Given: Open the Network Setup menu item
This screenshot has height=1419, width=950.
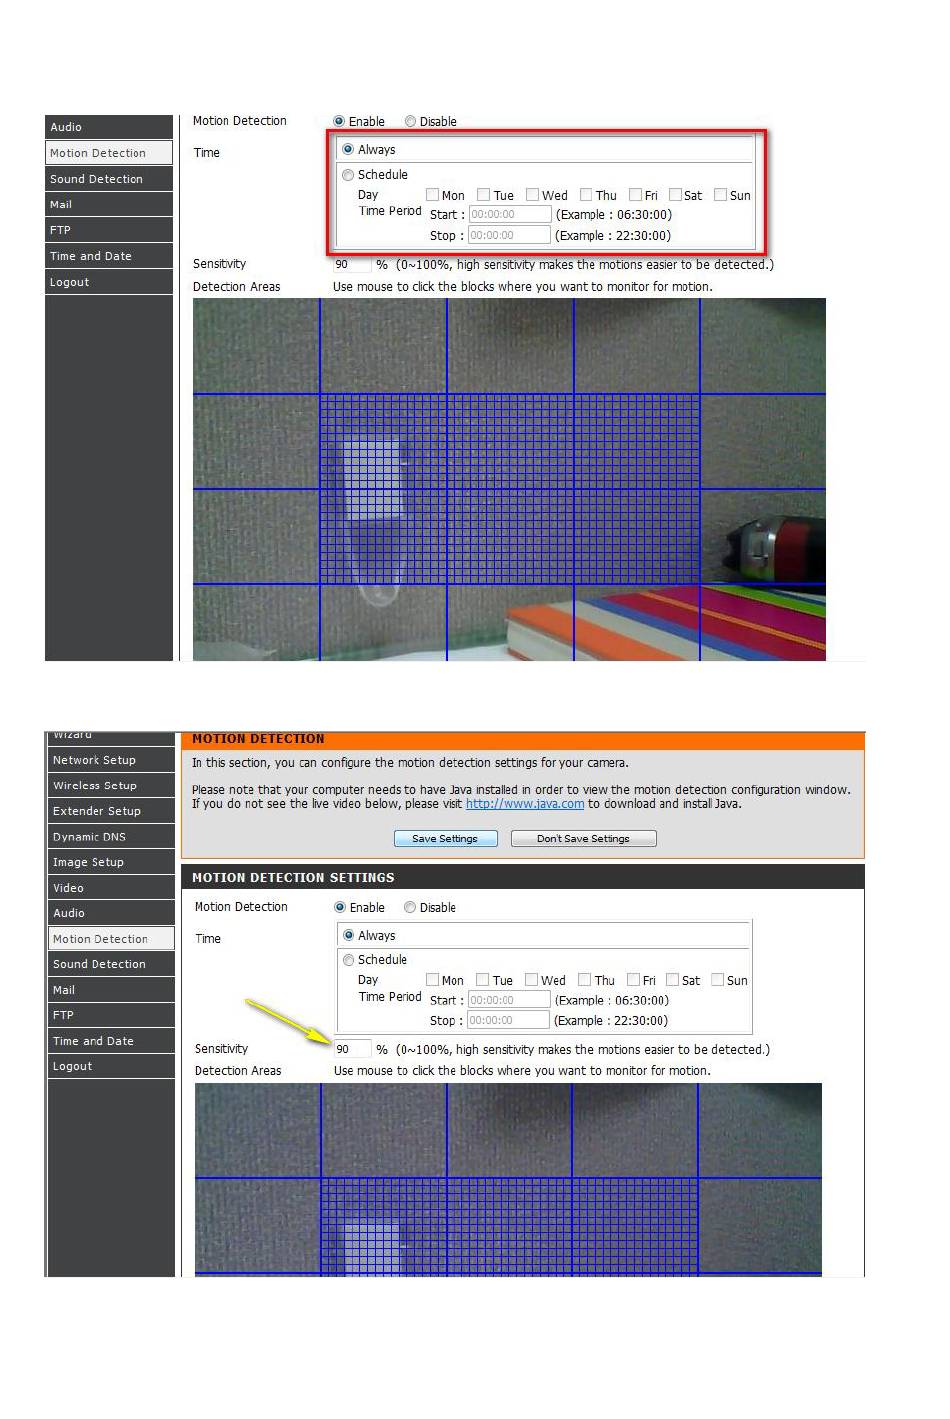Looking at the screenshot, I should tap(110, 760).
